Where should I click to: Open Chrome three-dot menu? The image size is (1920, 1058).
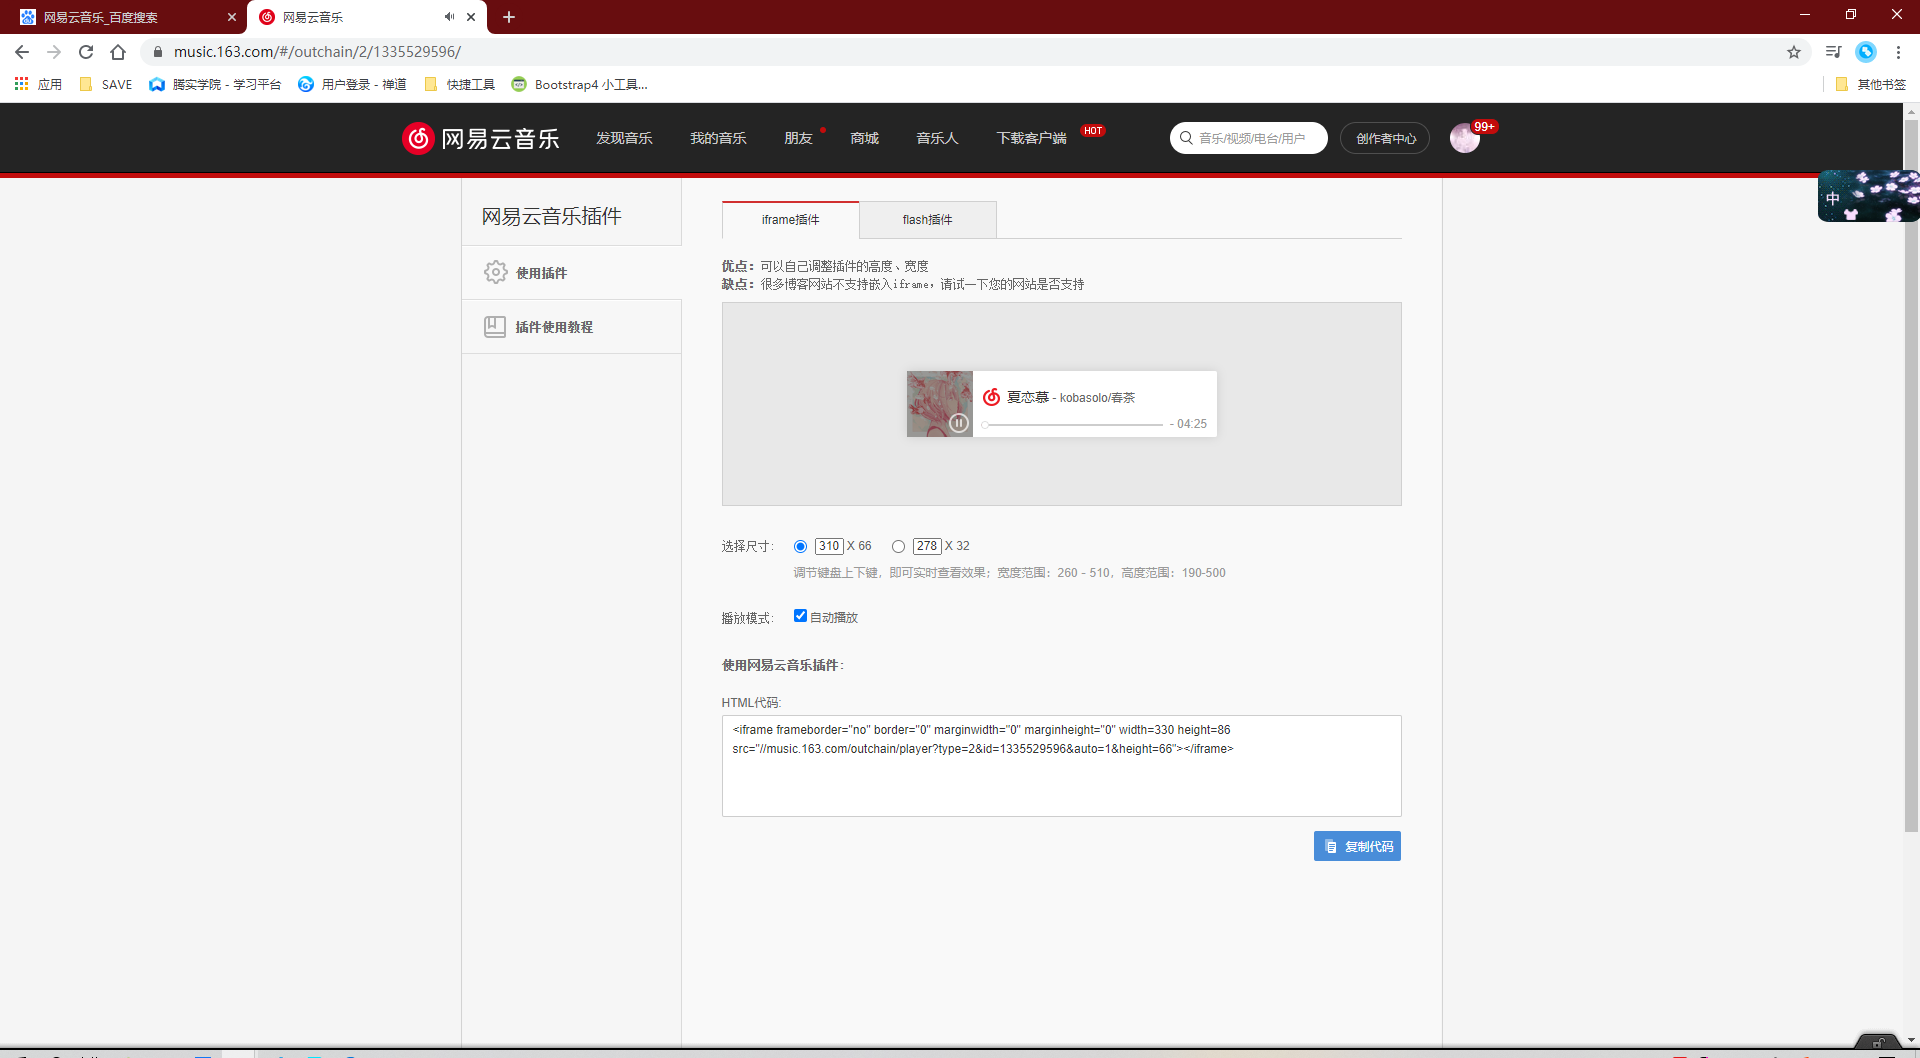[x=1898, y=52]
